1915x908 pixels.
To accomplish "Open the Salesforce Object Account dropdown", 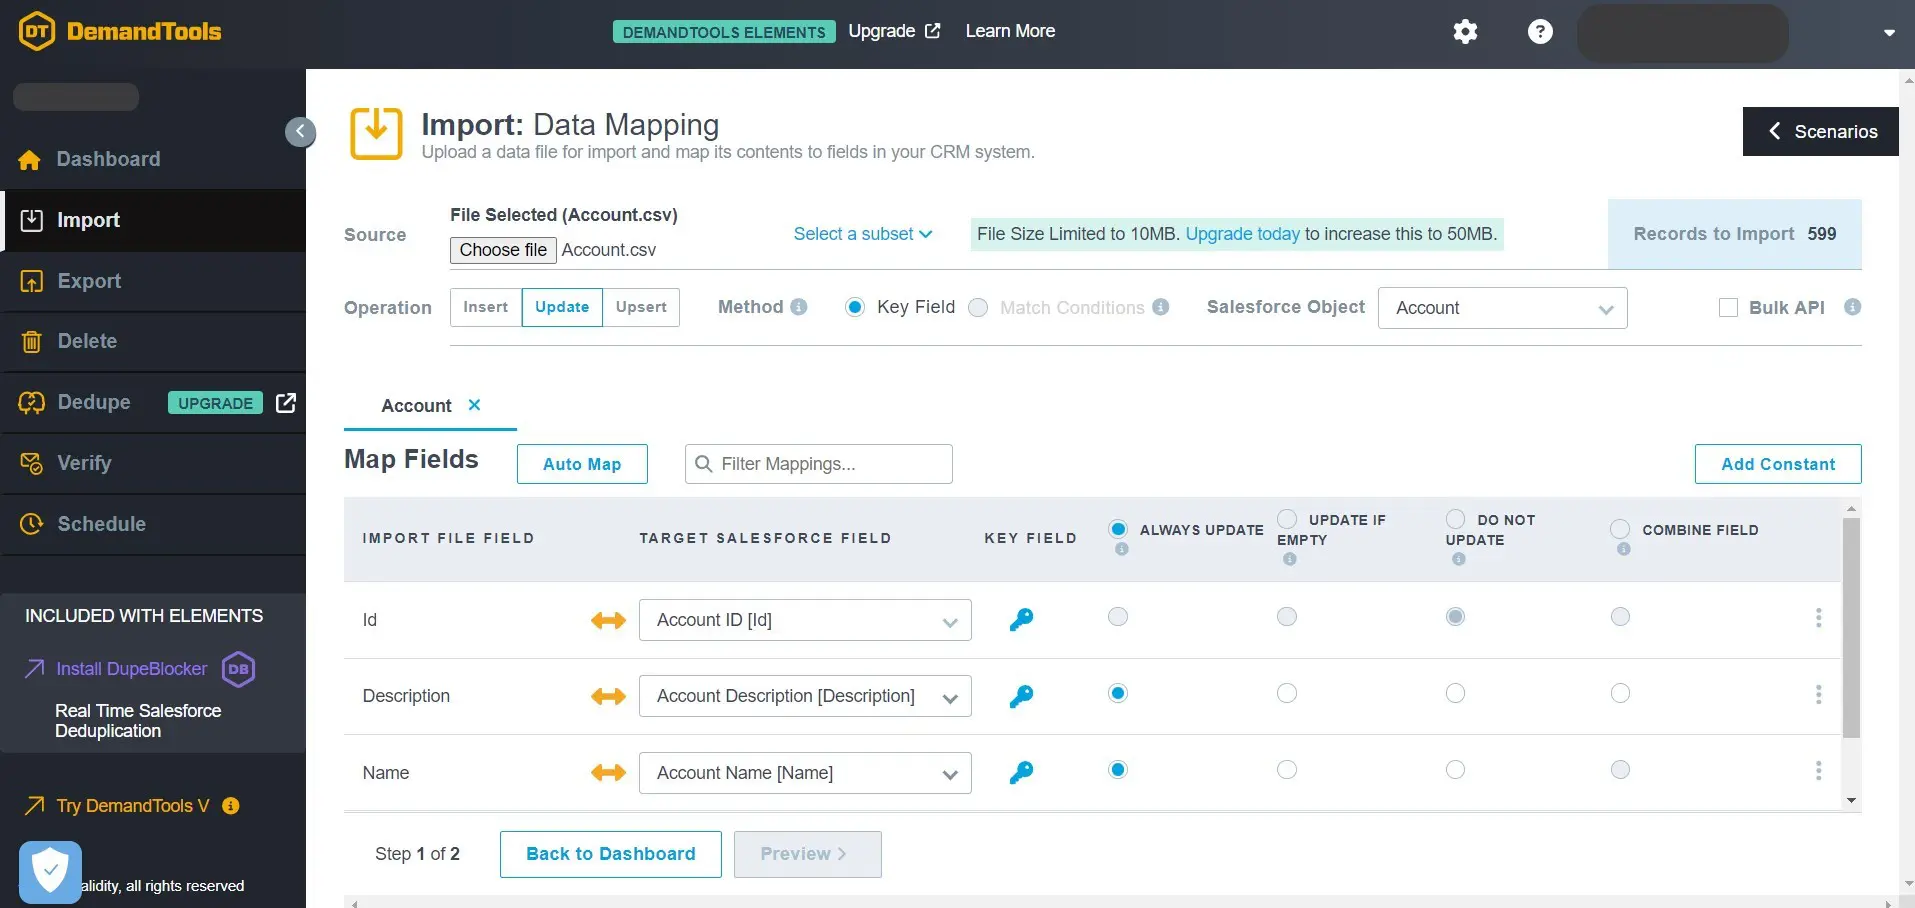I will point(1502,308).
